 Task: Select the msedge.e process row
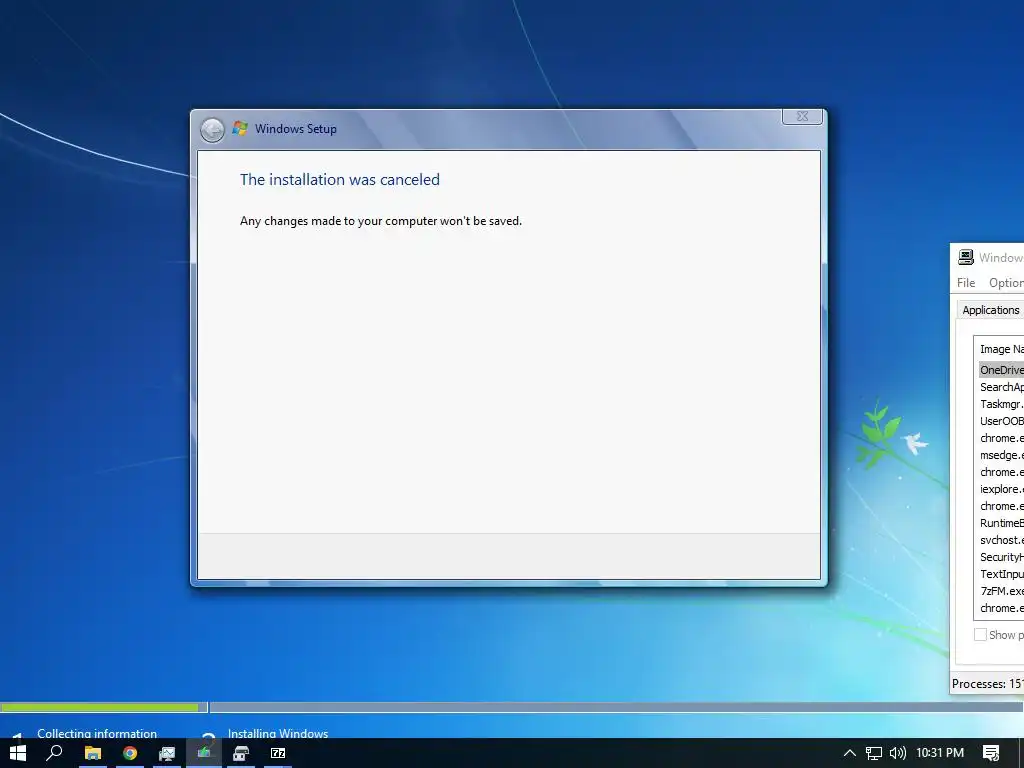point(1001,455)
